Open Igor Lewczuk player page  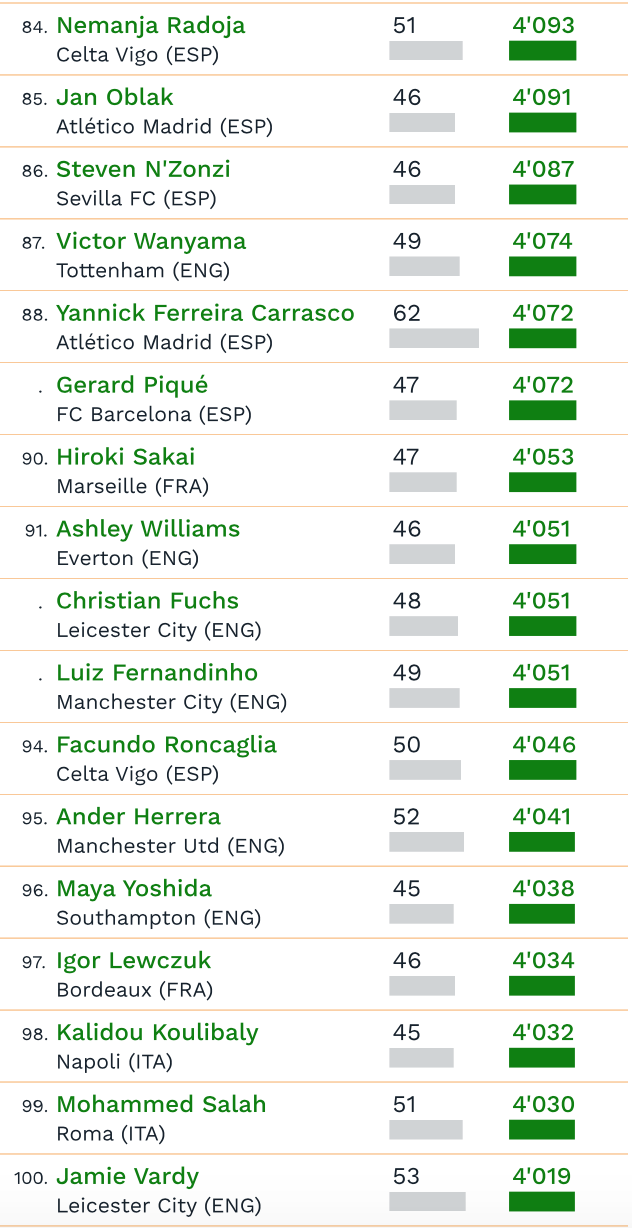(x=134, y=962)
